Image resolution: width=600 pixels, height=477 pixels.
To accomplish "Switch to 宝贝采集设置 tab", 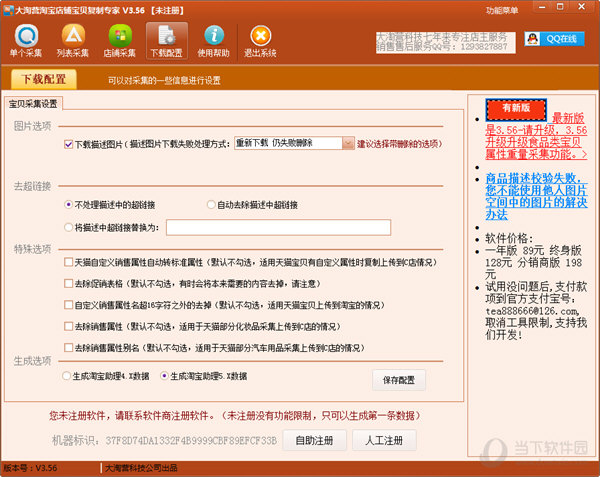I will coord(33,104).
